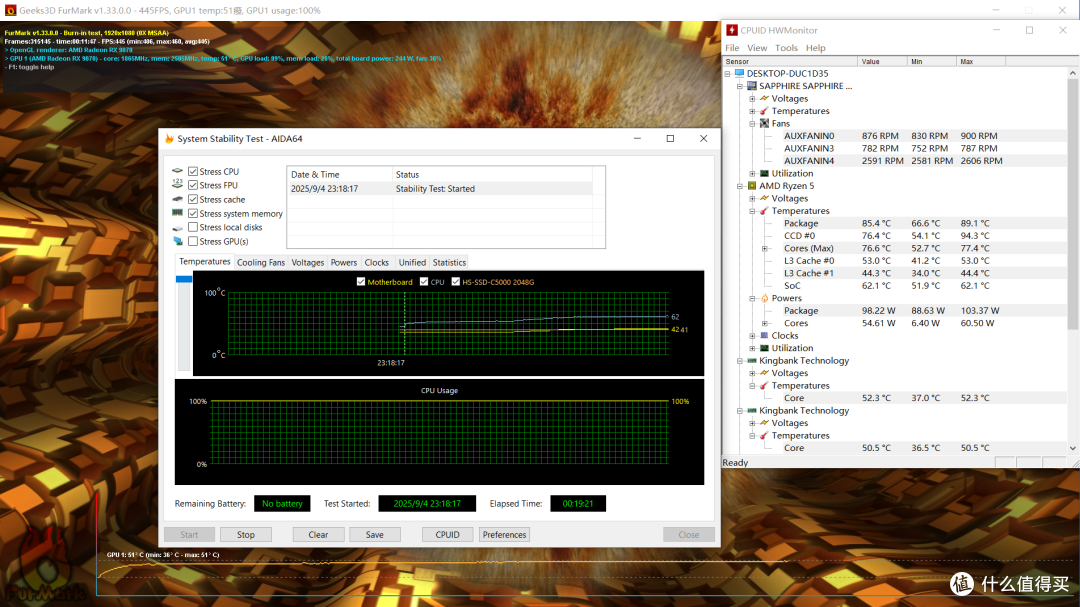Open the Tools menu in HWMonitor
Viewport: 1080px width, 607px height.
coord(786,48)
